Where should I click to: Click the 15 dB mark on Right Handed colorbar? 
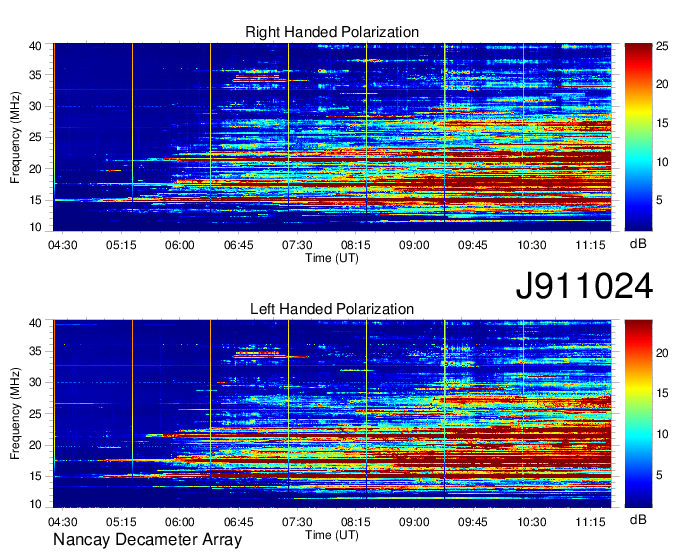pyautogui.click(x=662, y=123)
